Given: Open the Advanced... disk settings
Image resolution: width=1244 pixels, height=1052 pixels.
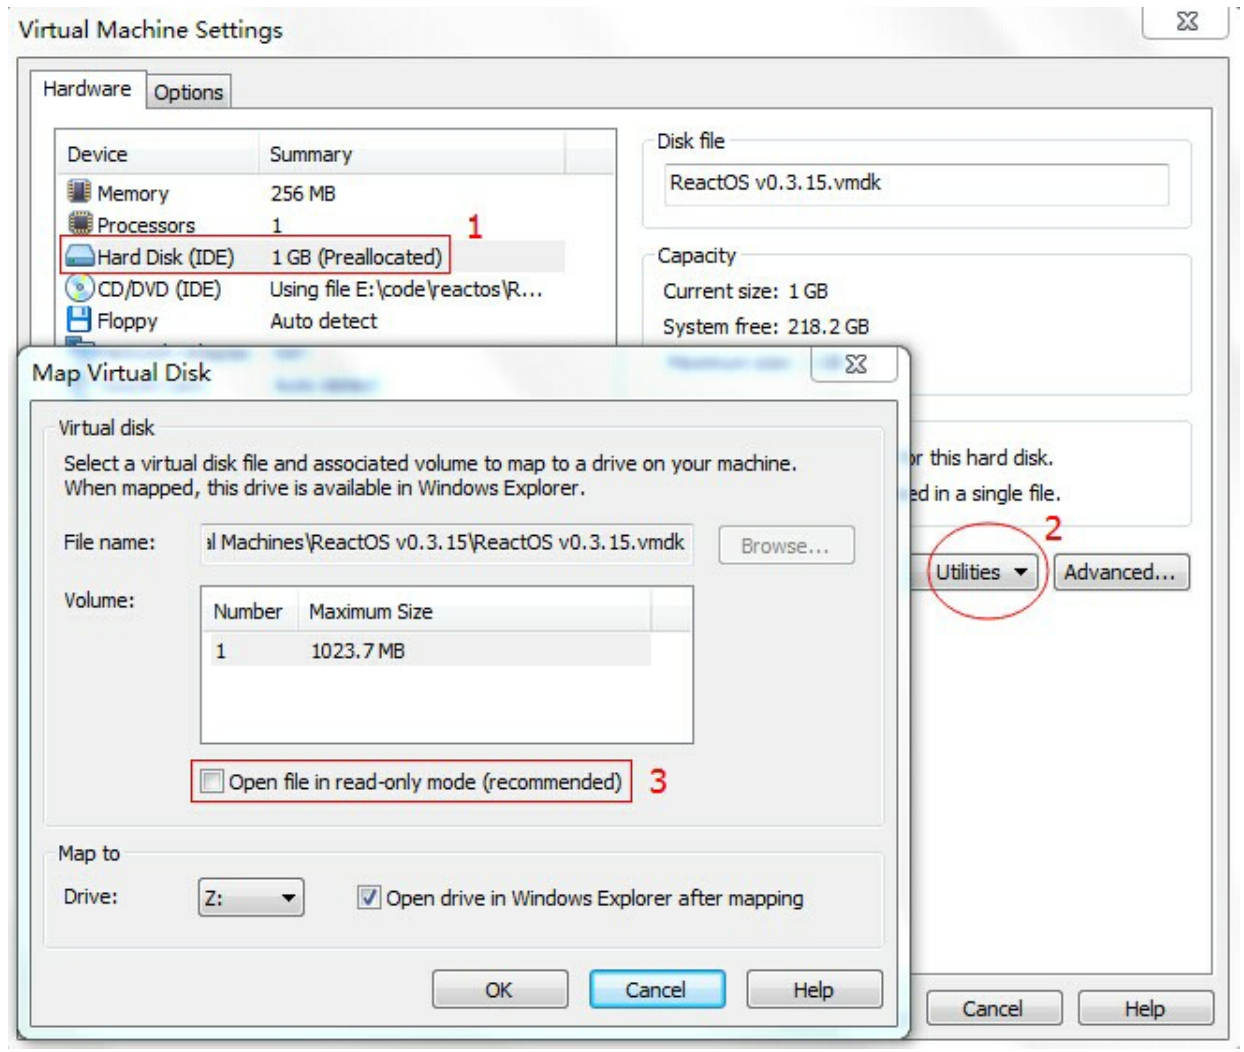Looking at the screenshot, I should coord(1120,572).
